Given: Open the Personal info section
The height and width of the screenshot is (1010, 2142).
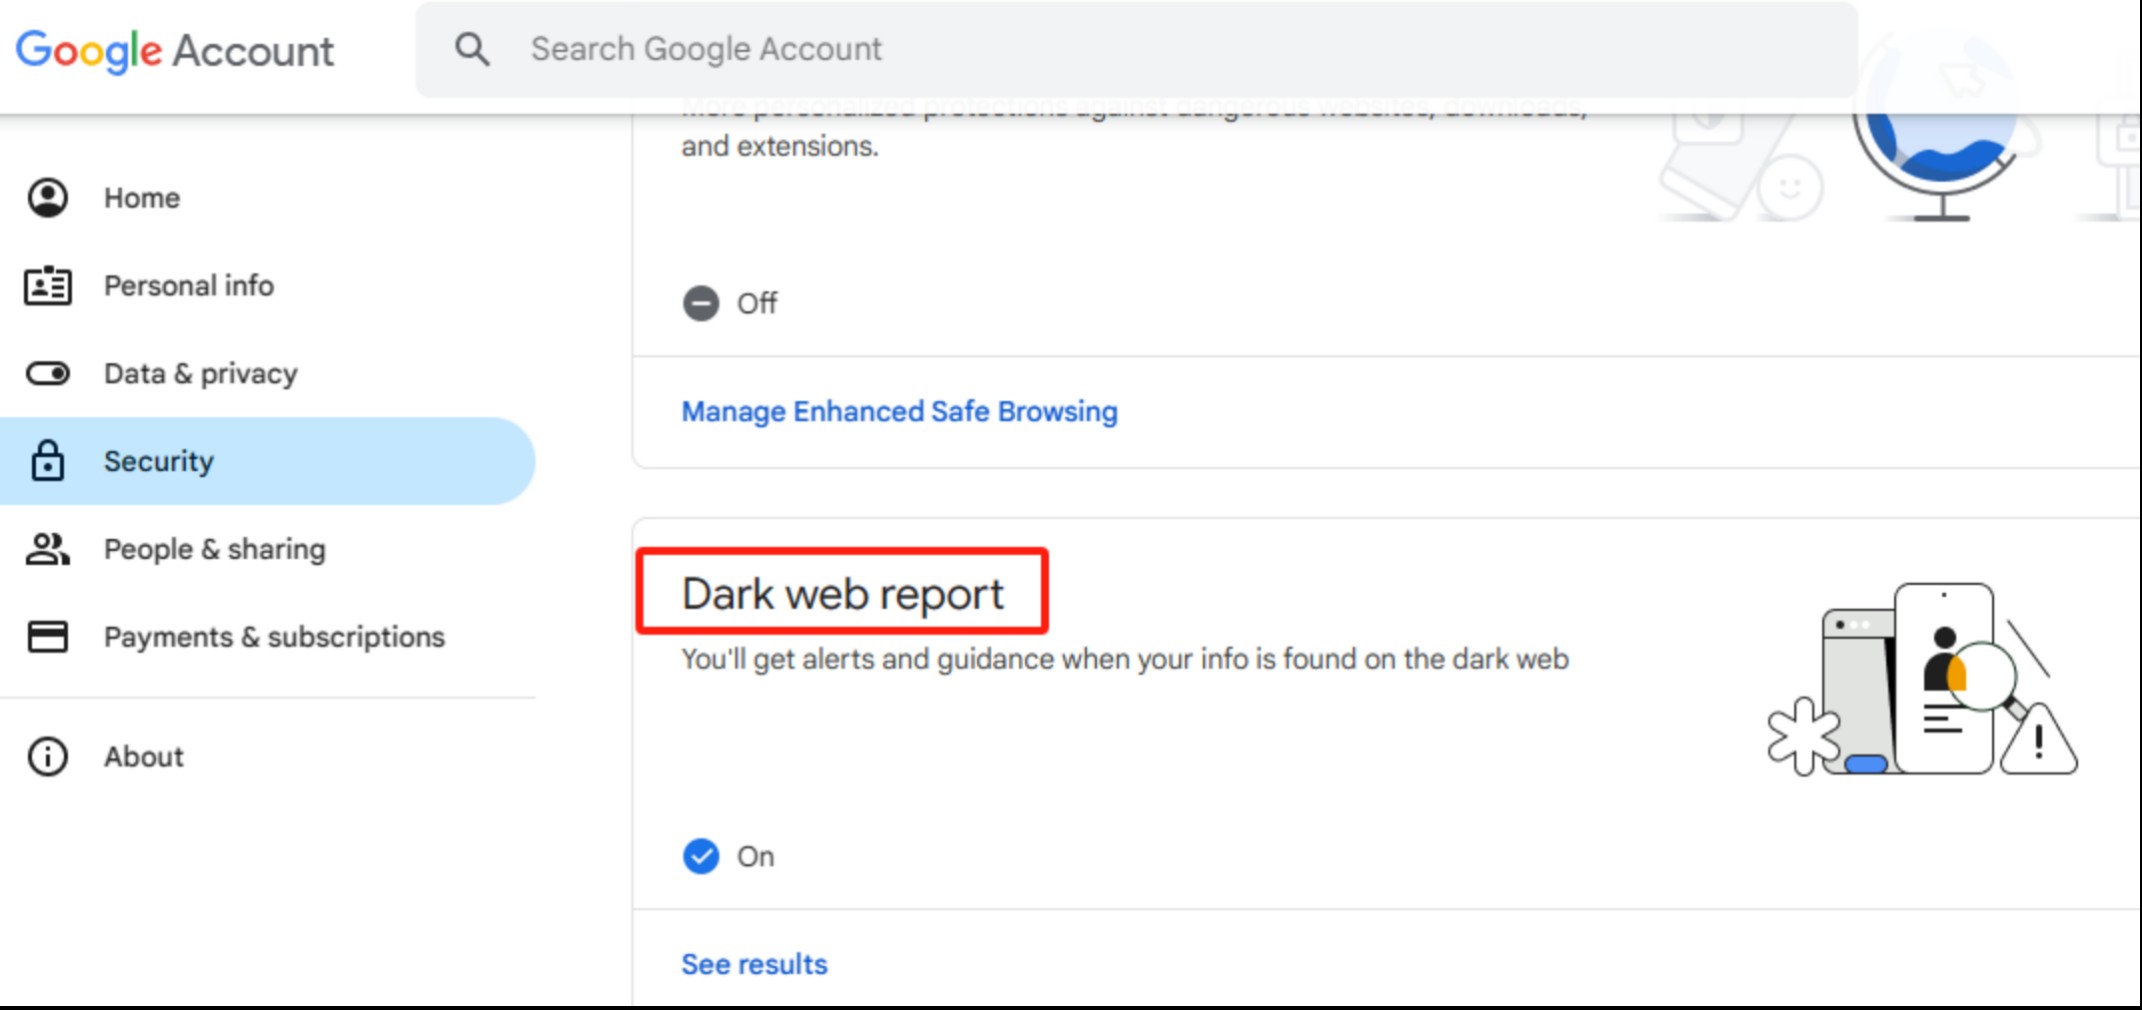Looking at the screenshot, I should pos(189,286).
